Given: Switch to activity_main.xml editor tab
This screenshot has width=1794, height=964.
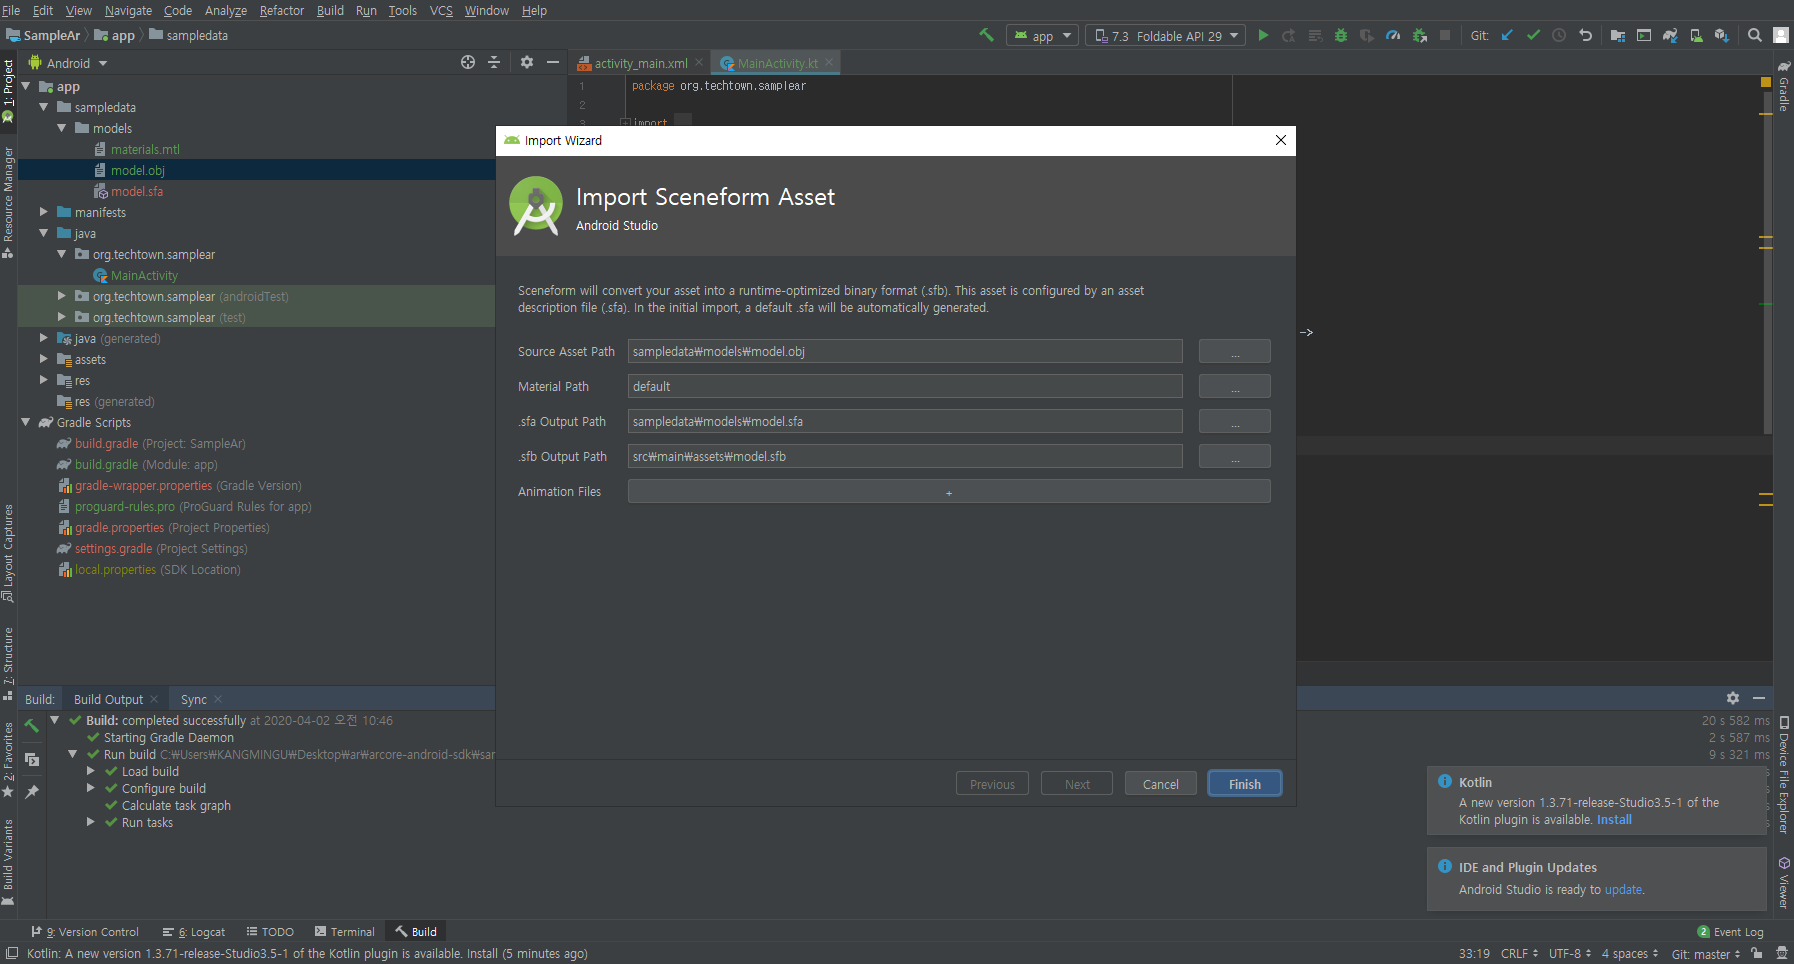Looking at the screenshot, I should 640,63.
